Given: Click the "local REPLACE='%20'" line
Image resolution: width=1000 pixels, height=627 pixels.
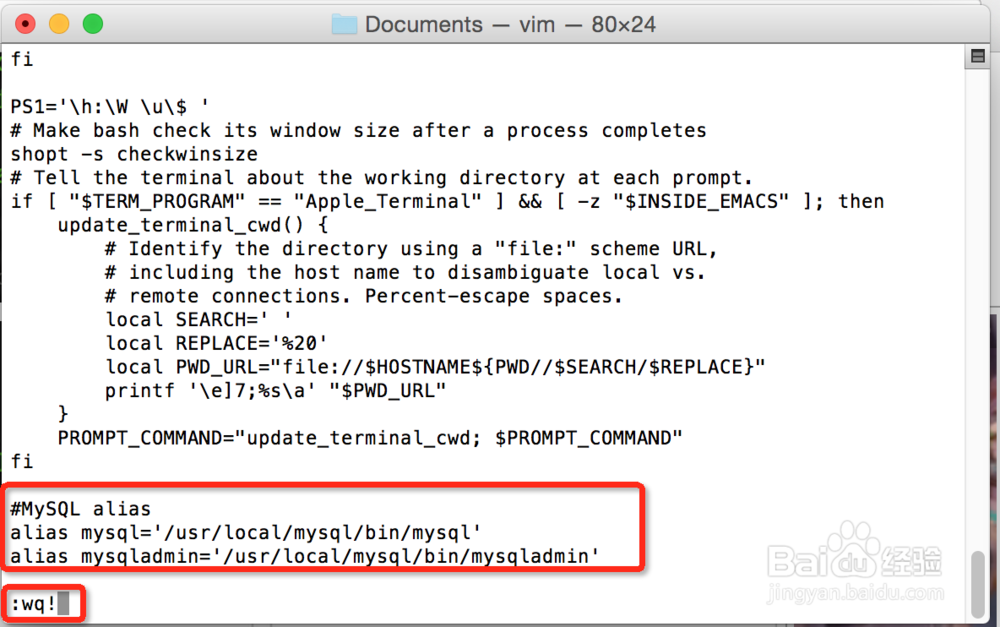Looking at the screenshot, I should (216, 343).
